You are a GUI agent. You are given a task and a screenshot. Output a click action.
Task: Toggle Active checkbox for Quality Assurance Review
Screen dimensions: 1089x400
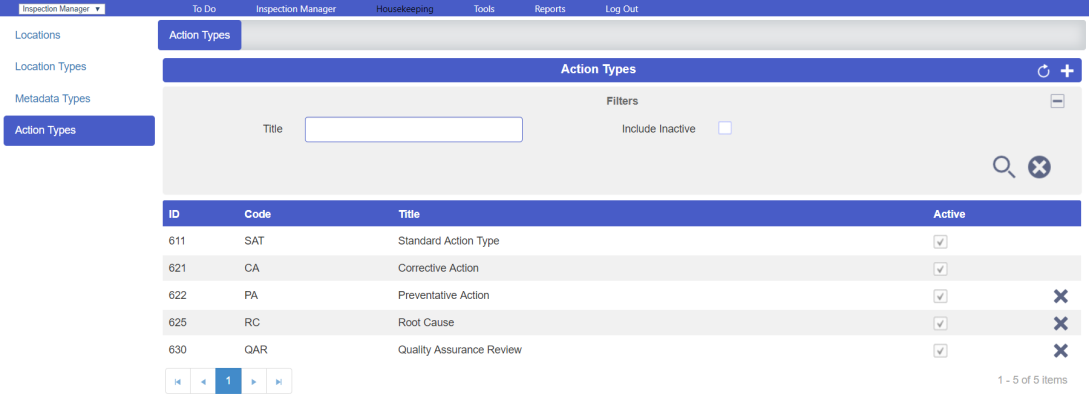click(x=940, y=351)
